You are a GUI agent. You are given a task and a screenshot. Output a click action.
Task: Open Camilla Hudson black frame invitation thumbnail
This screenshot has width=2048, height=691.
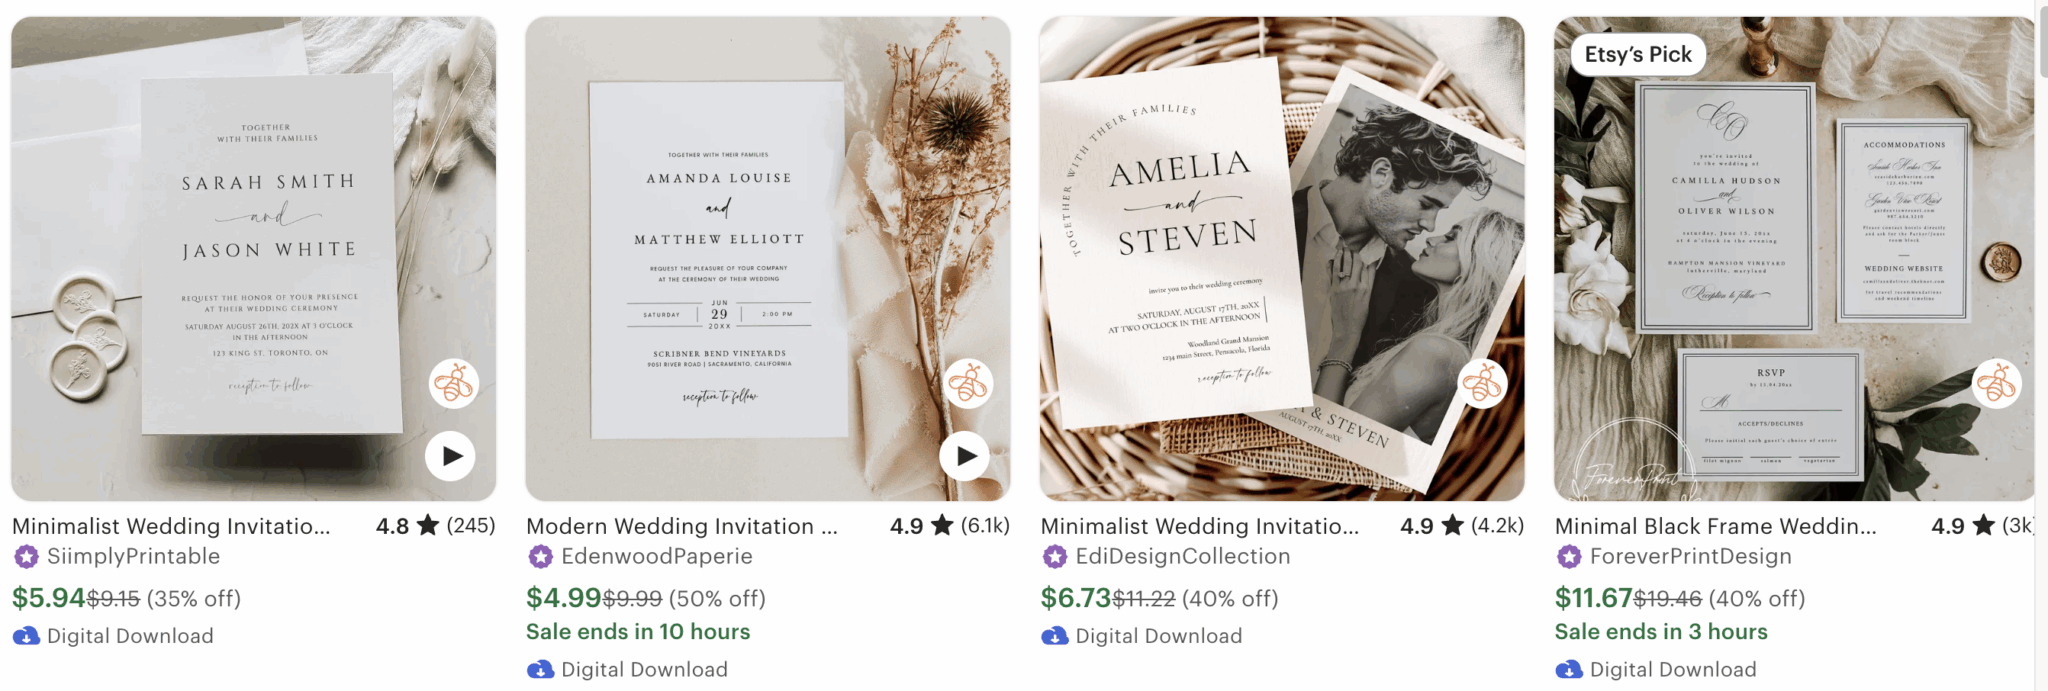point(1794,258)
